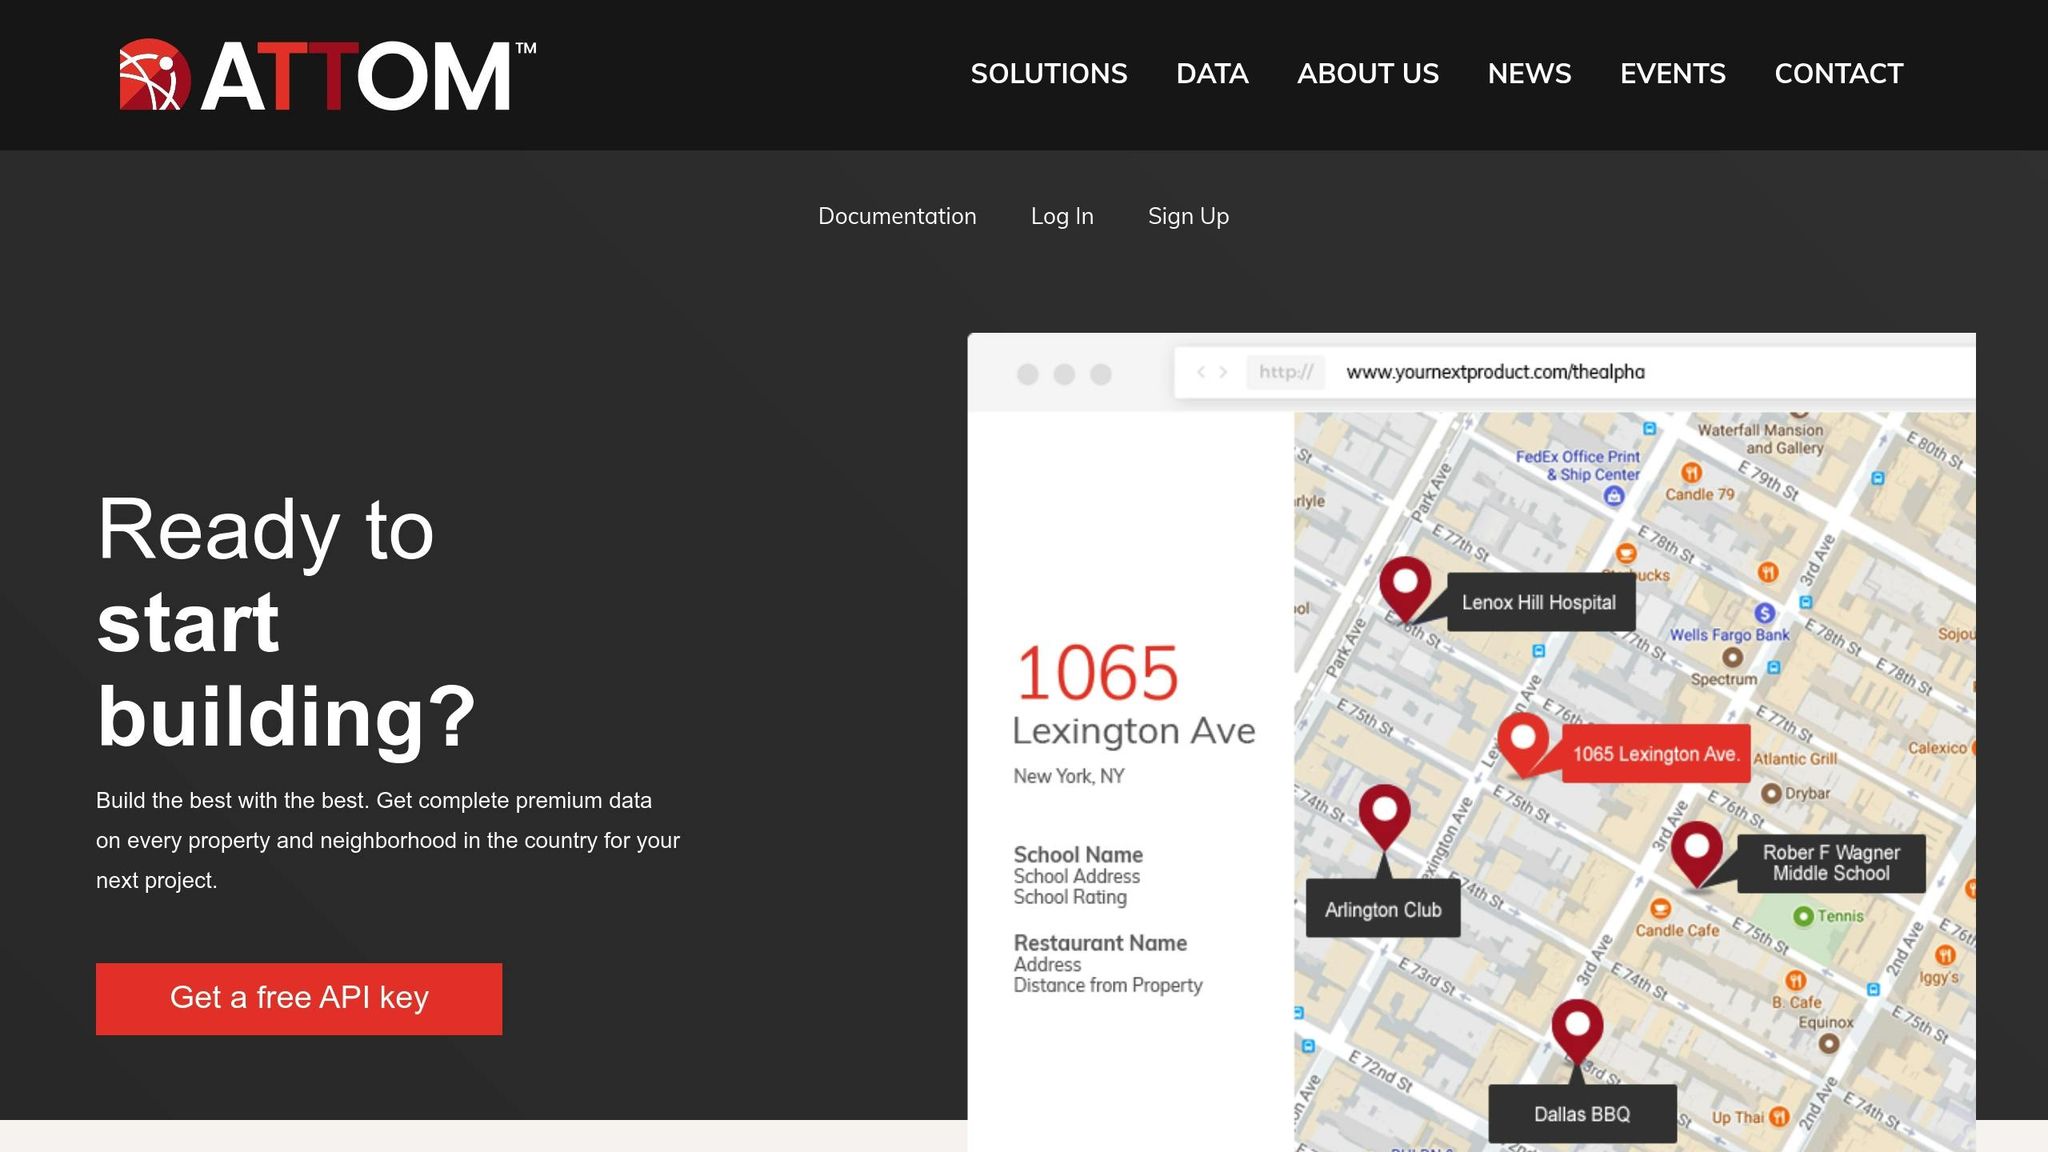Viewport: 2048px width, 1152px height.
Task: Click the Dallas BBQ map pin
Action: pyautogui.click(x=1578, y=1025)
